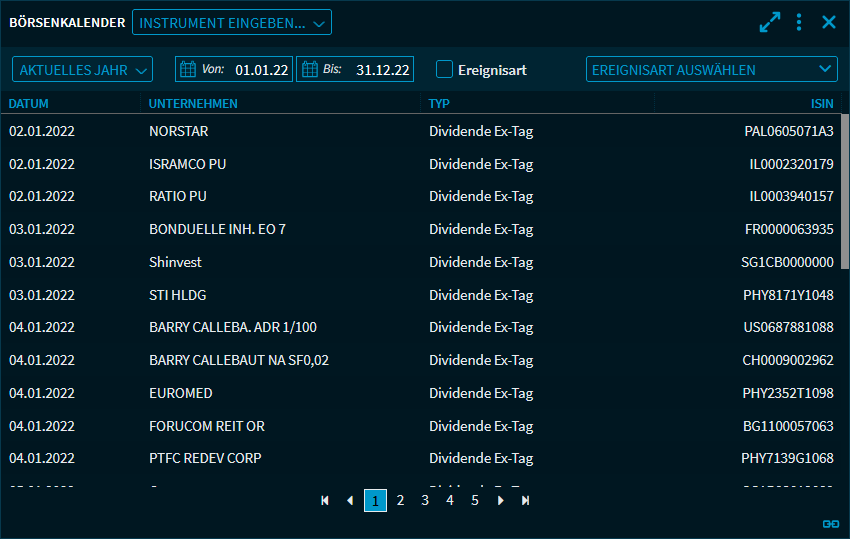
Task: Click the Von date field 01.01.22
Action: pyautogui.click(x=261, y=70)
